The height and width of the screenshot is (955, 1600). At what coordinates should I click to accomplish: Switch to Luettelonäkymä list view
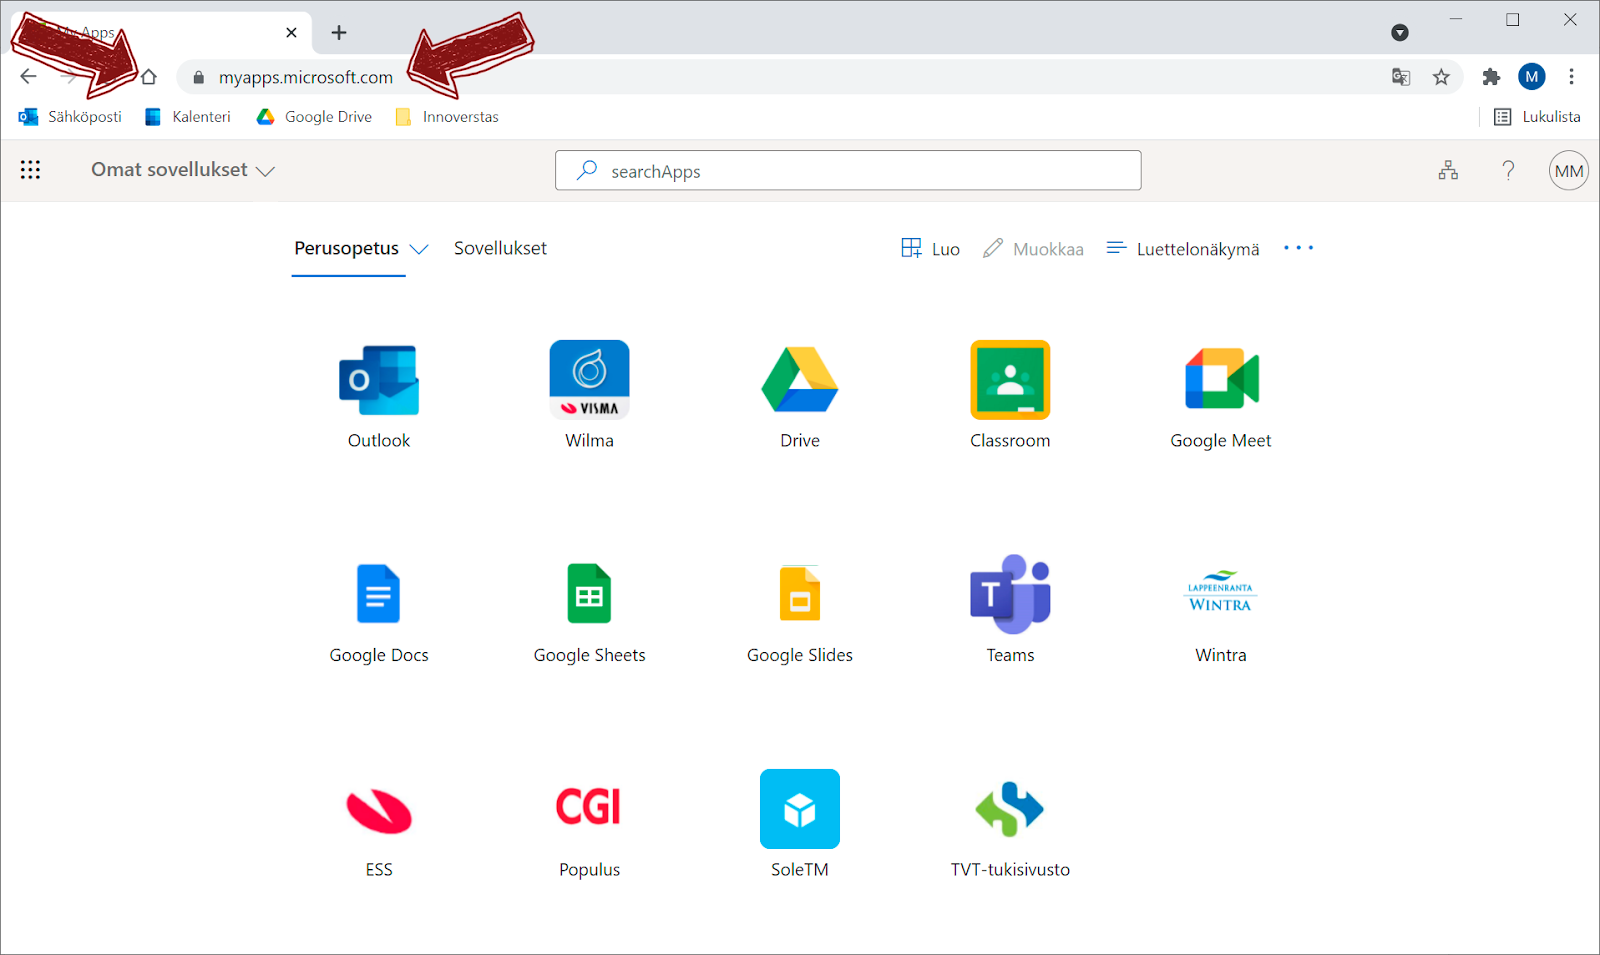1183,249
